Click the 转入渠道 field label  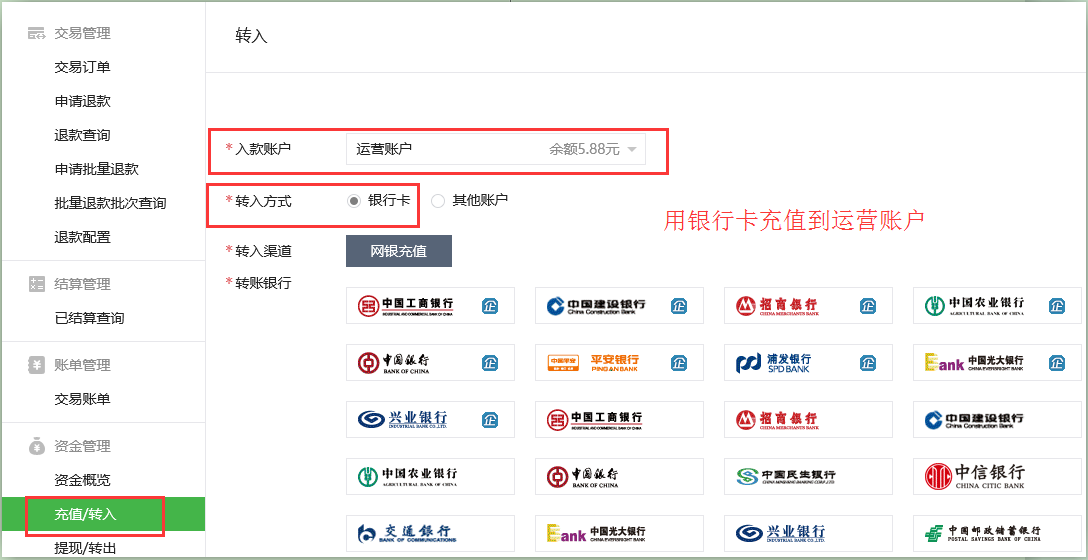(263, 251)
